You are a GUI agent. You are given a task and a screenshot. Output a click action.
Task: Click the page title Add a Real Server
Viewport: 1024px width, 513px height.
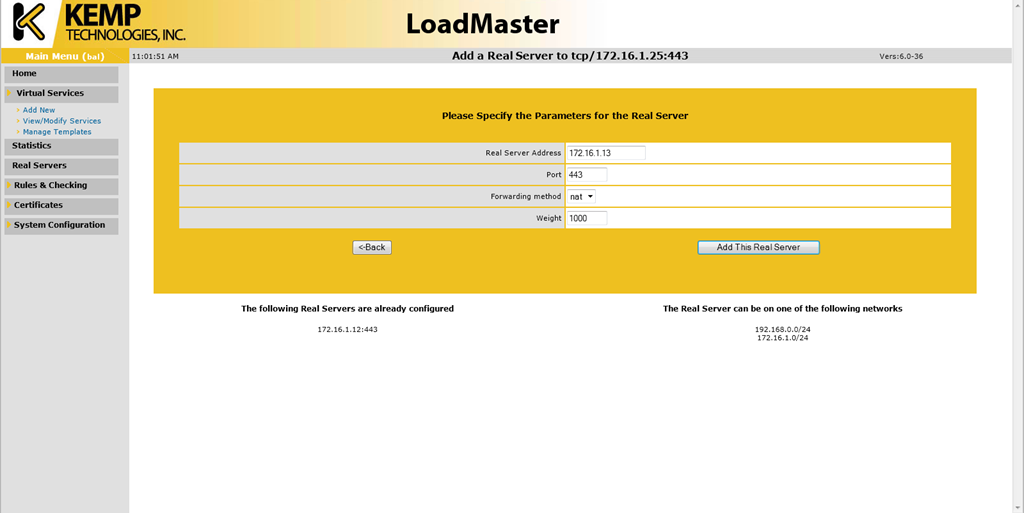[570, 55]
